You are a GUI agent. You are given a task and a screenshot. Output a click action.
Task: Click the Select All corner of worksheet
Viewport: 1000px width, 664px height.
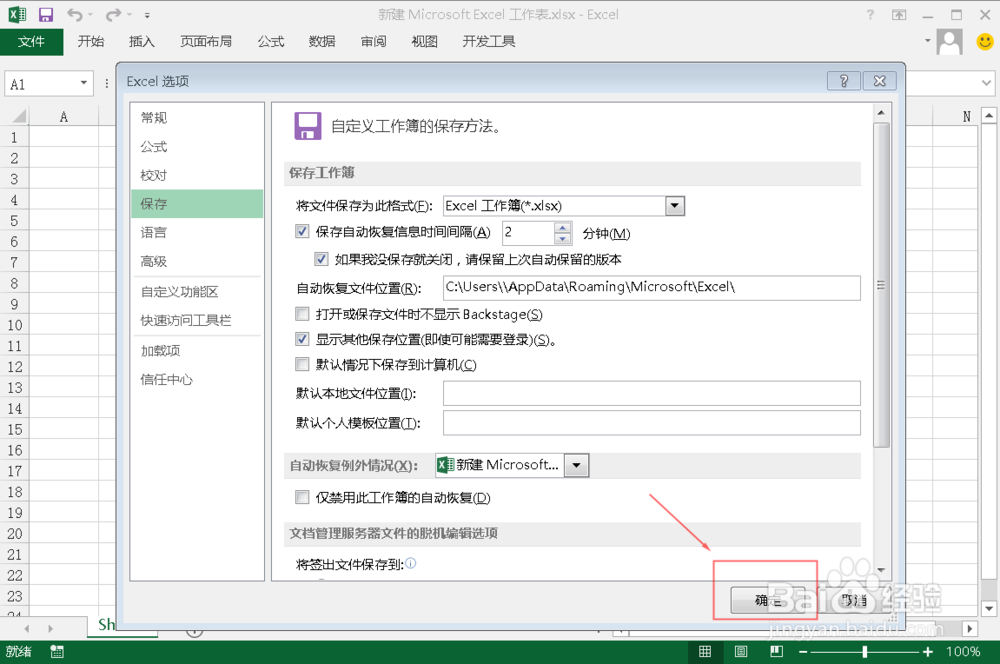(19, 116)
